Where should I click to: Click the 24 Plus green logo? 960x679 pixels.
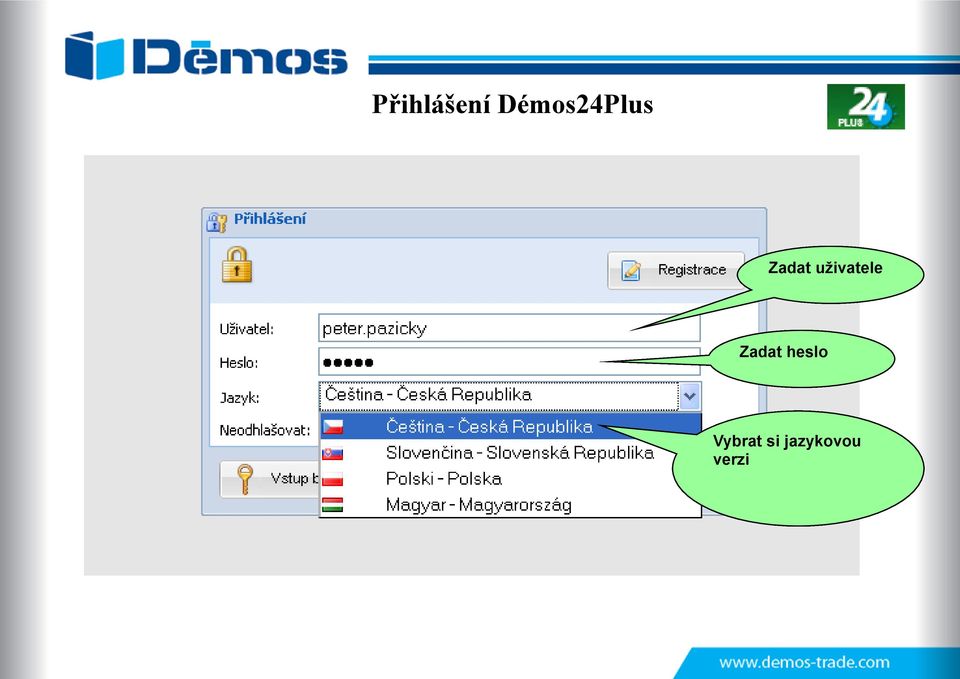[866, 107]
